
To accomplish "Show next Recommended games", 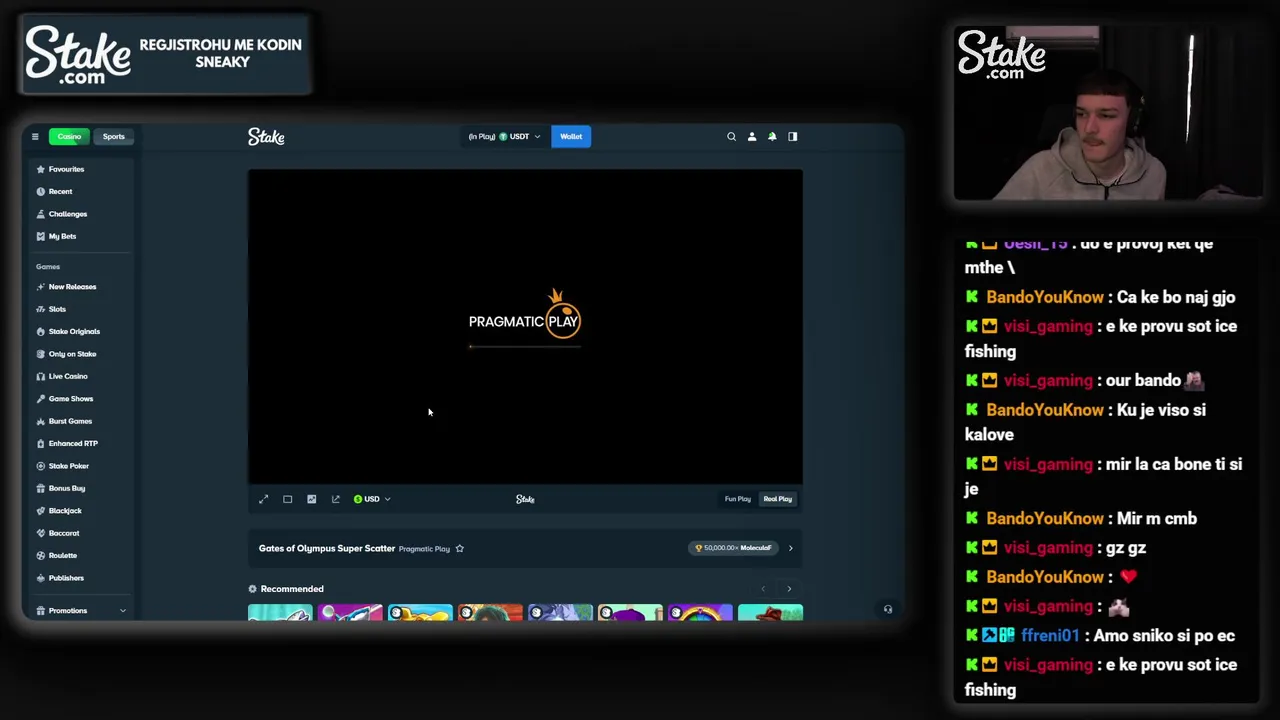I will pos(789,589).
